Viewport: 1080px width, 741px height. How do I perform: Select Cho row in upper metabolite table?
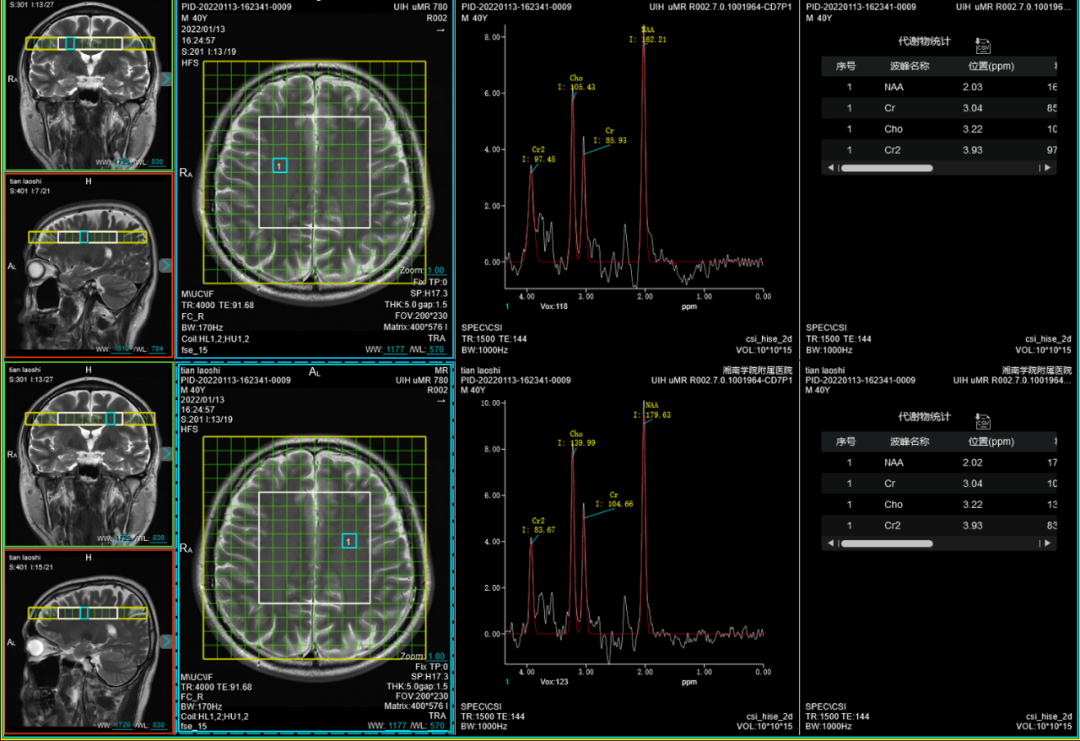(x=939, y=129)
